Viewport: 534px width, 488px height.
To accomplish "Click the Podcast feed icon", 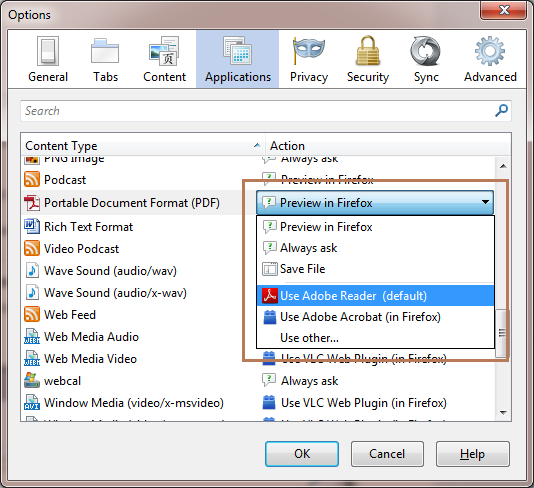I will tap(32, 179).
